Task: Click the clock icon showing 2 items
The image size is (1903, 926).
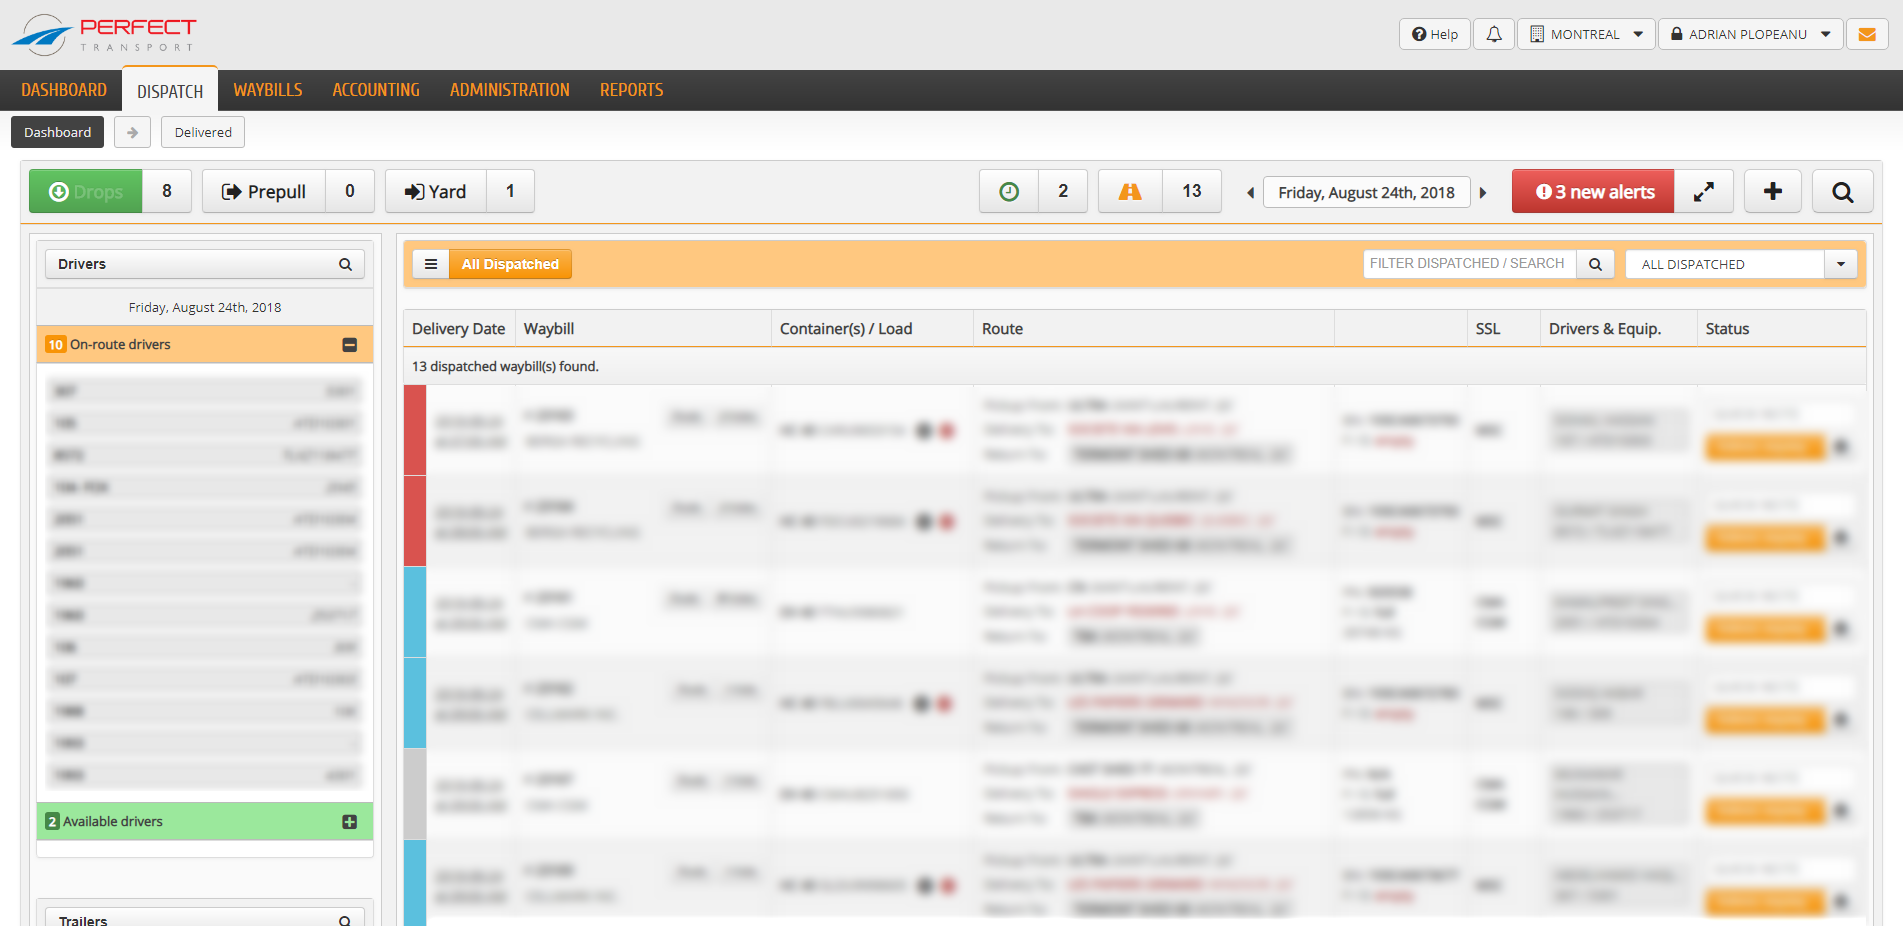Action: click(1007, 191)
